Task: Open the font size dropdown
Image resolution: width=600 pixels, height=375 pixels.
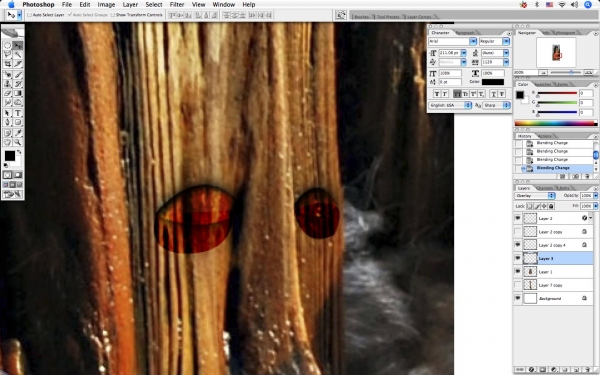Action: tap(464, 53)
